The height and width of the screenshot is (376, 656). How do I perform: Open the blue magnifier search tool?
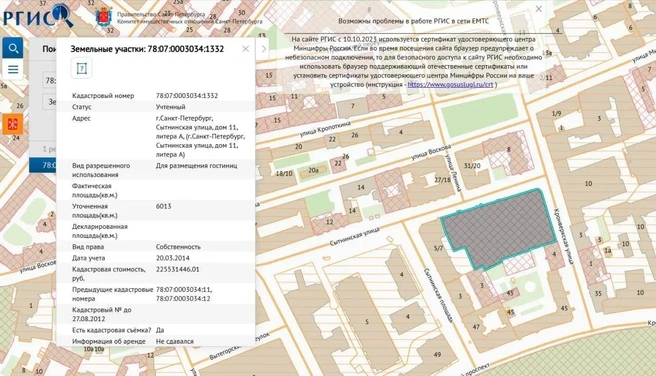(13, 48)
